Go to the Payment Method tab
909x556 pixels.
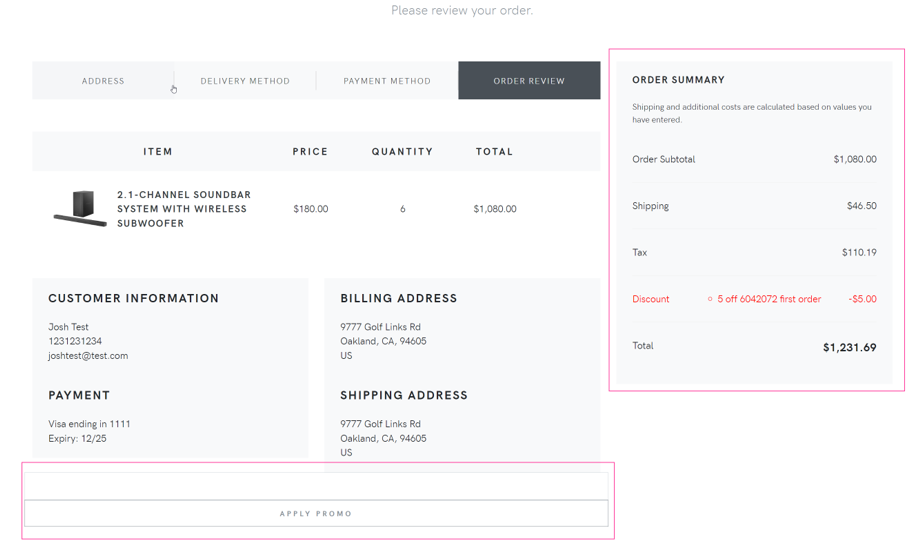click(x=387, y=81)
